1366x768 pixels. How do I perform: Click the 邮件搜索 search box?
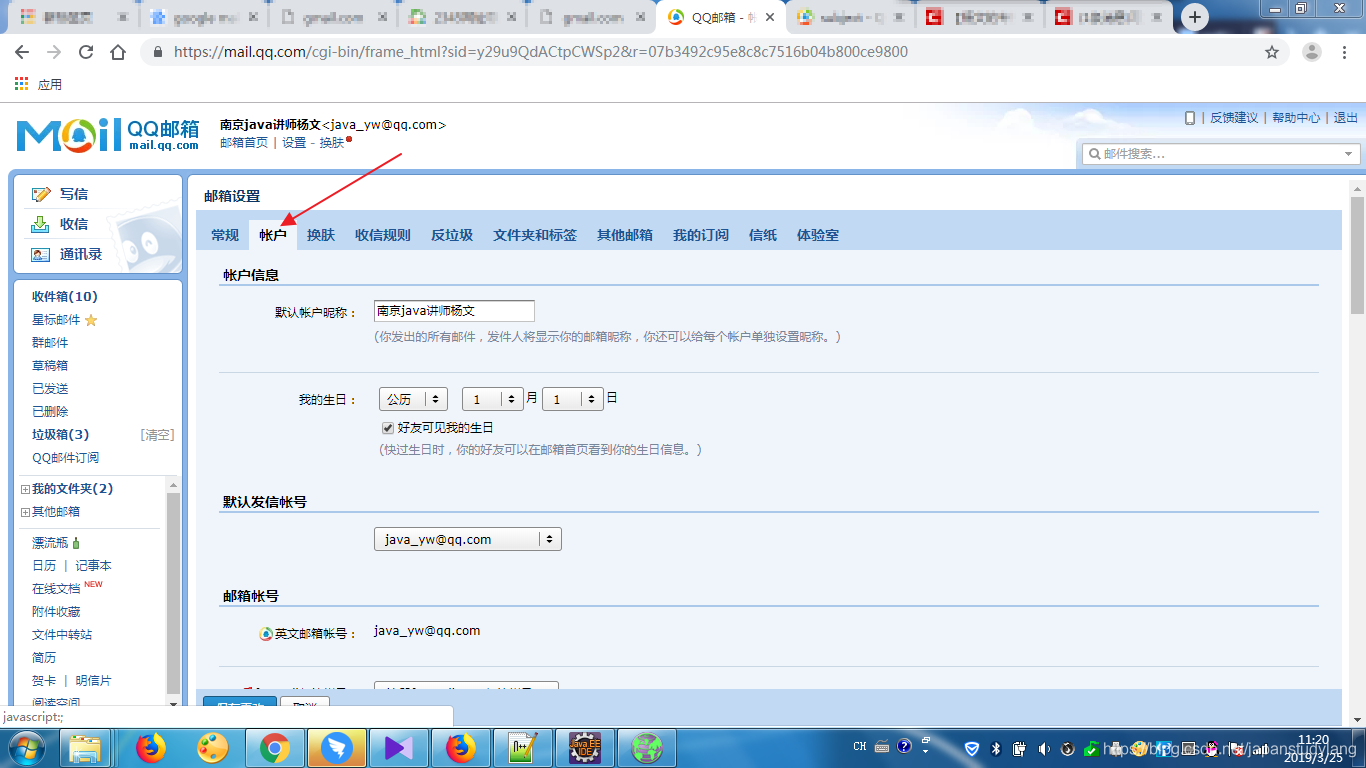[x=1220, y=154]
